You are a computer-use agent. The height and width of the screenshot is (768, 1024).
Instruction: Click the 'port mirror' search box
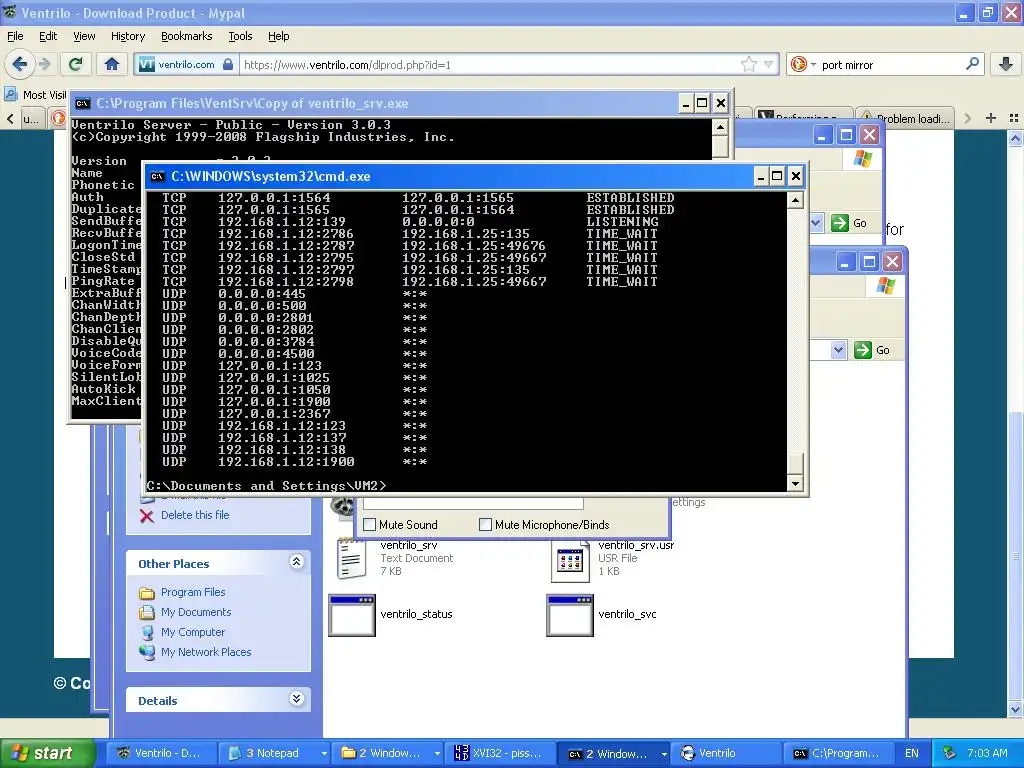(888, 65)
